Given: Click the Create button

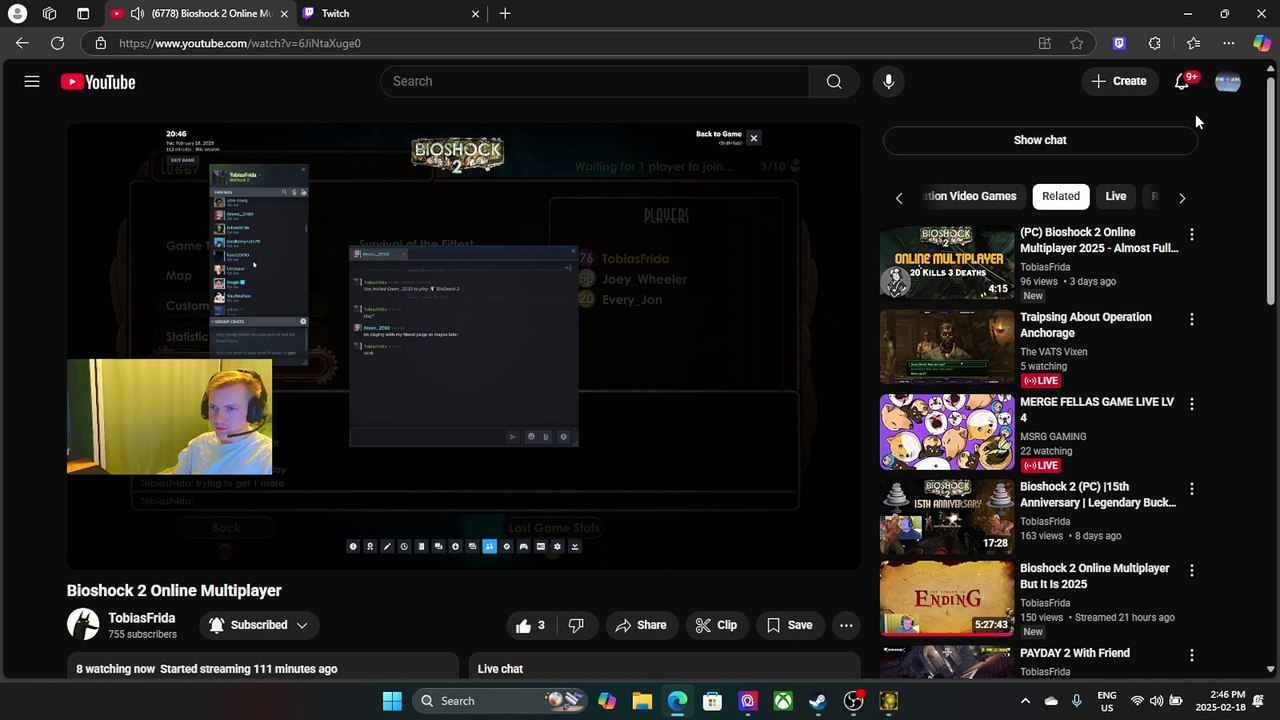Looking at the screenshot, I should (x=1119, y=82).
